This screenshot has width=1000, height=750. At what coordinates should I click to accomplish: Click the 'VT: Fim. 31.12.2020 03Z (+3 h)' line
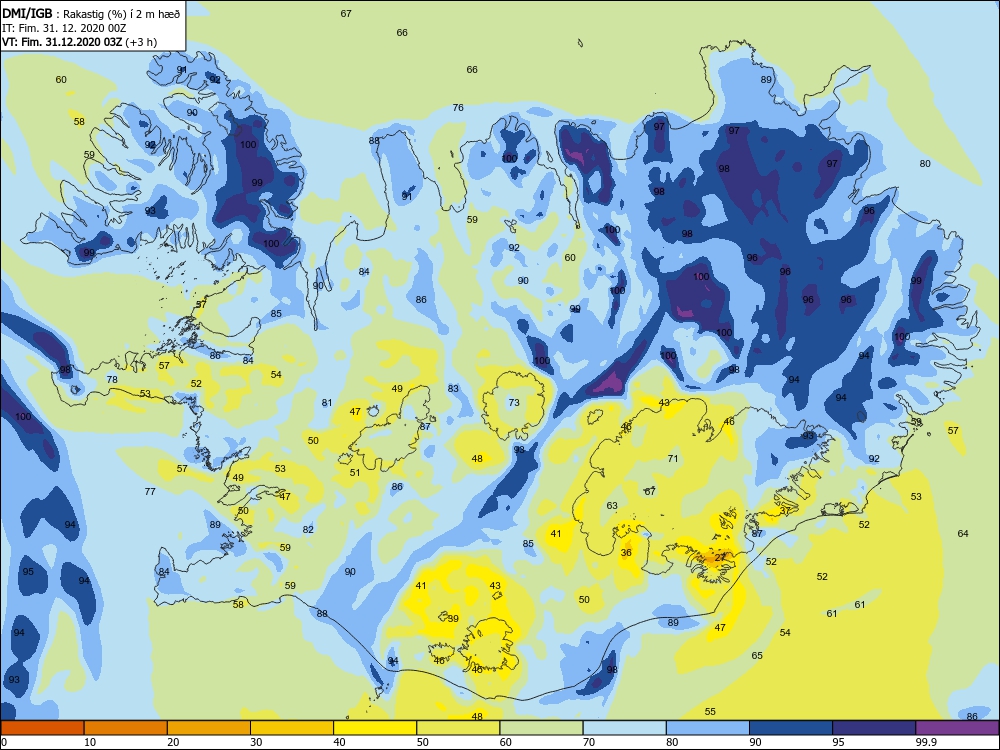pyautogui.click(x=79, y=42)
